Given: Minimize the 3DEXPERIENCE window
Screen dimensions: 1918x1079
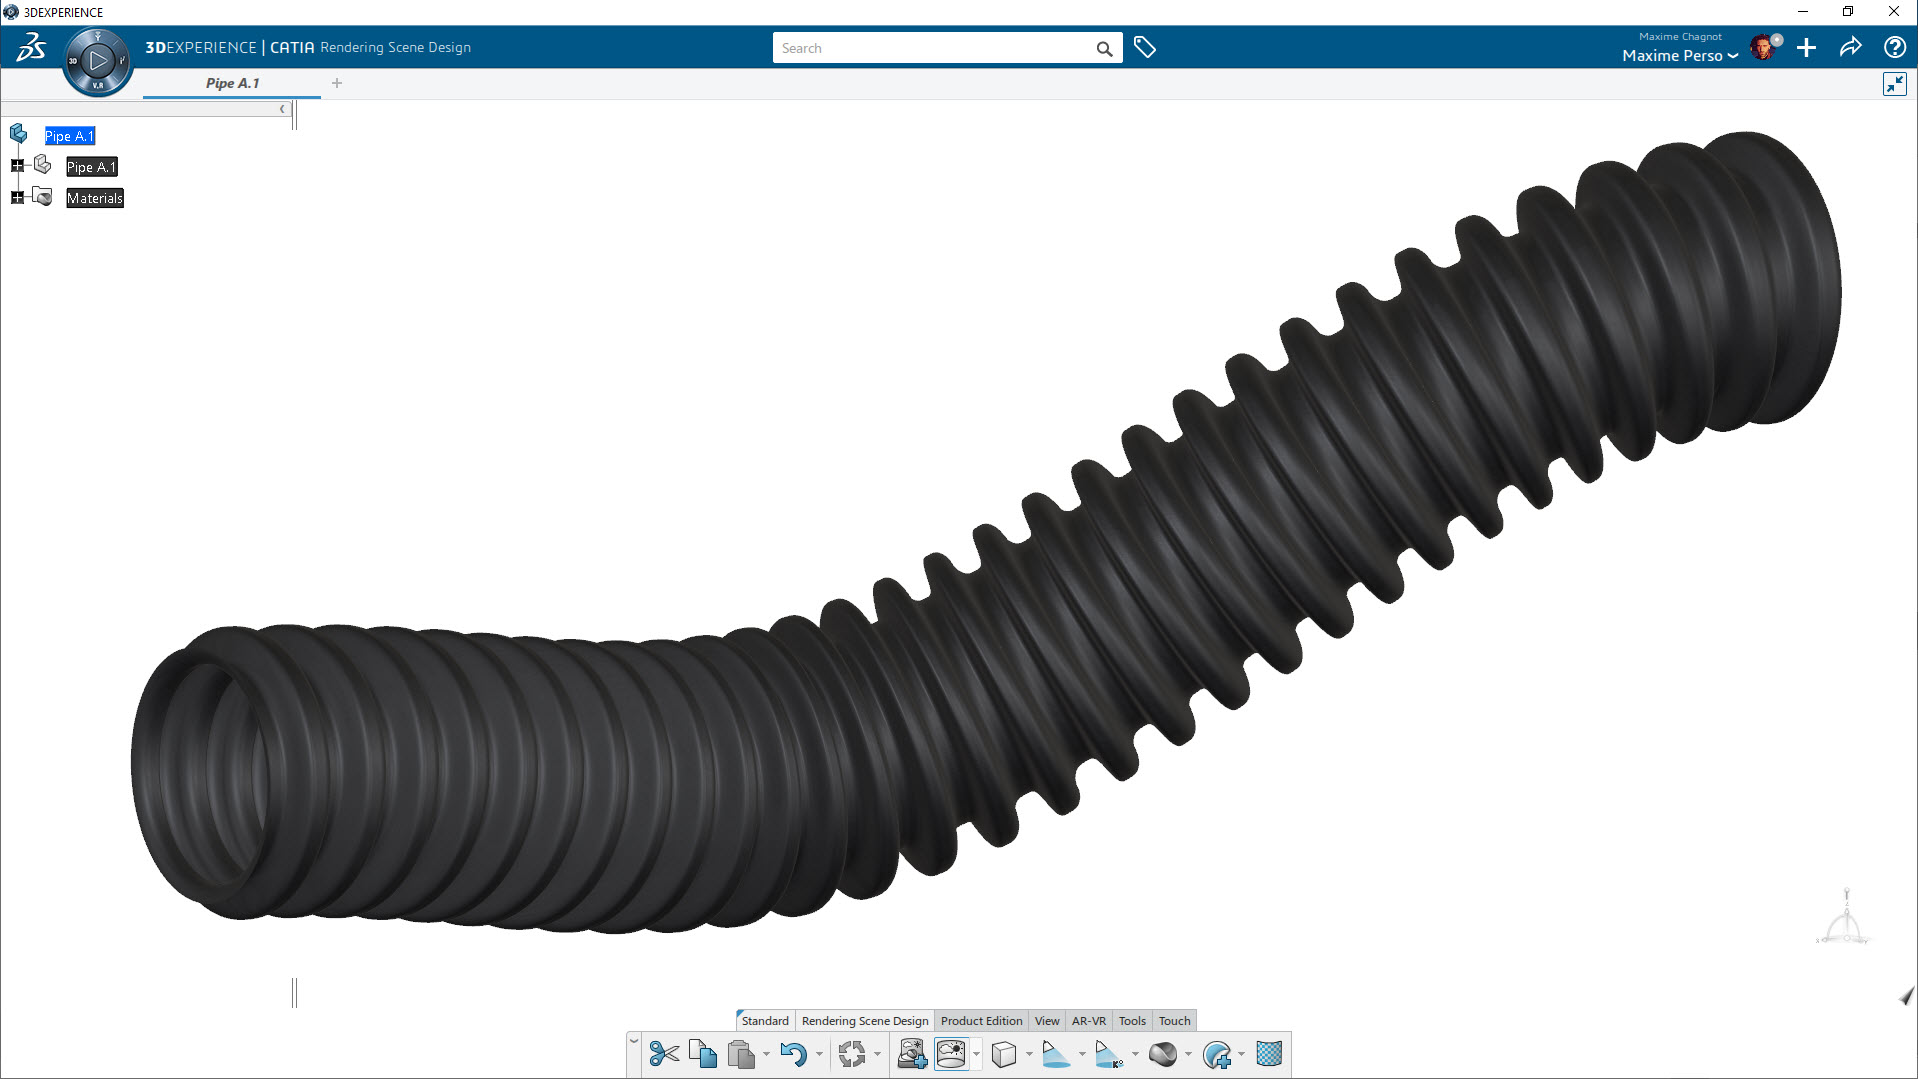Looking at the screenshot, I should tap(1803, 12).
